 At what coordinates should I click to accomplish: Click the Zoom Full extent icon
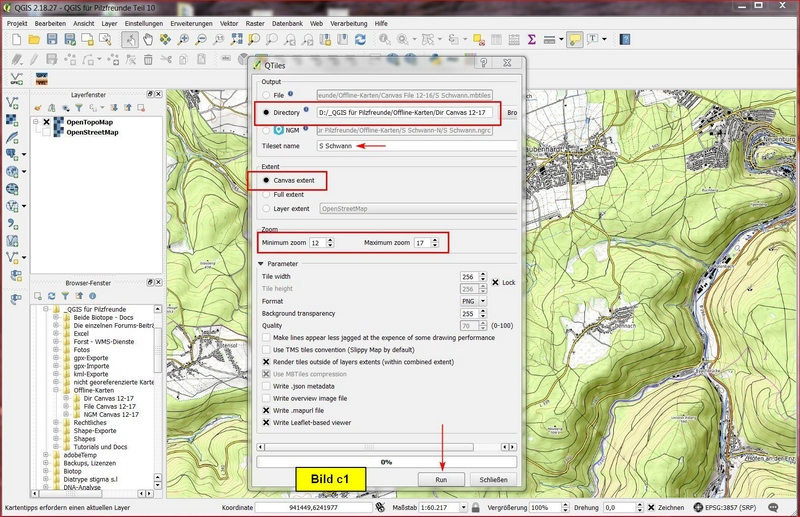pyautogui.click(x=237, y=39)
